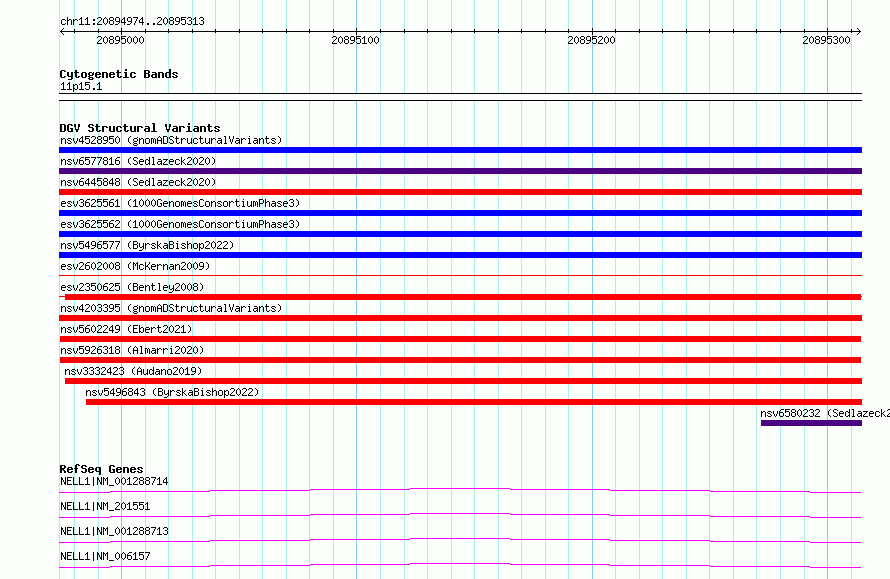Click the blue bar for nsv4528950
The image size is (890, 579).
click(x=460, y=150)
